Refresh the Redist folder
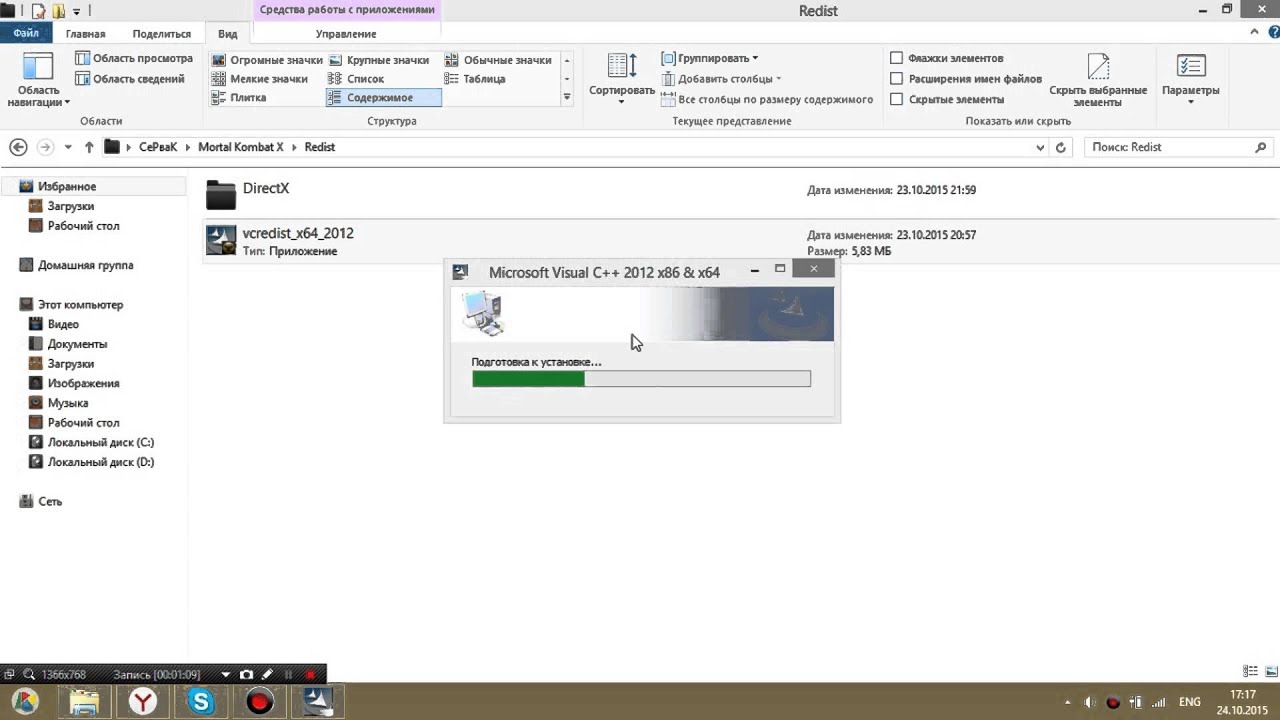This screenshot has height=720, width=1280. click(1061, 147)
